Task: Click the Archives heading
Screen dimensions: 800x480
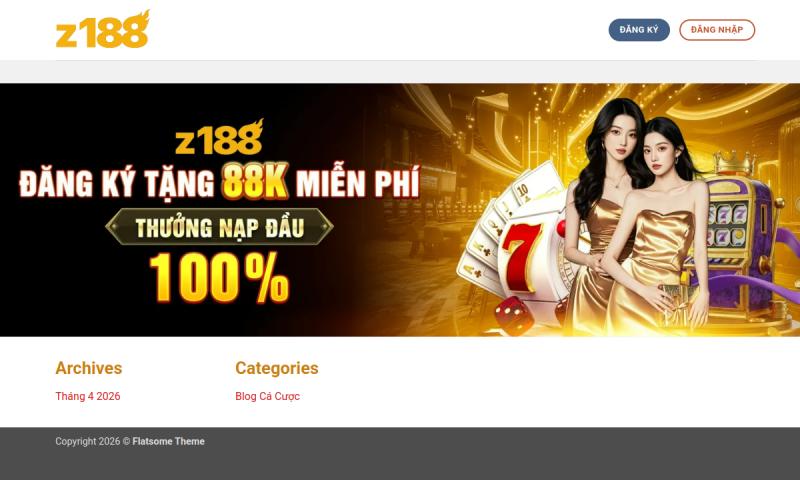Action: click(89, 368)
